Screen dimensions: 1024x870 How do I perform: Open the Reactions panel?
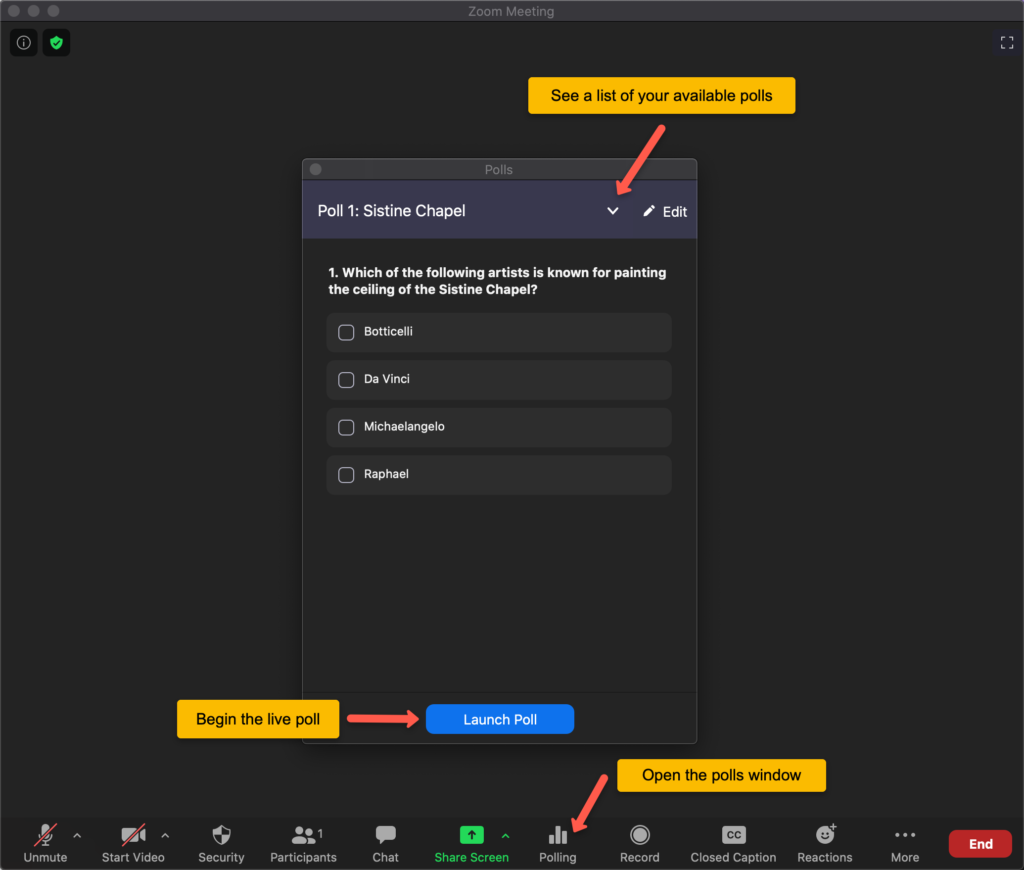click(824, 843)
